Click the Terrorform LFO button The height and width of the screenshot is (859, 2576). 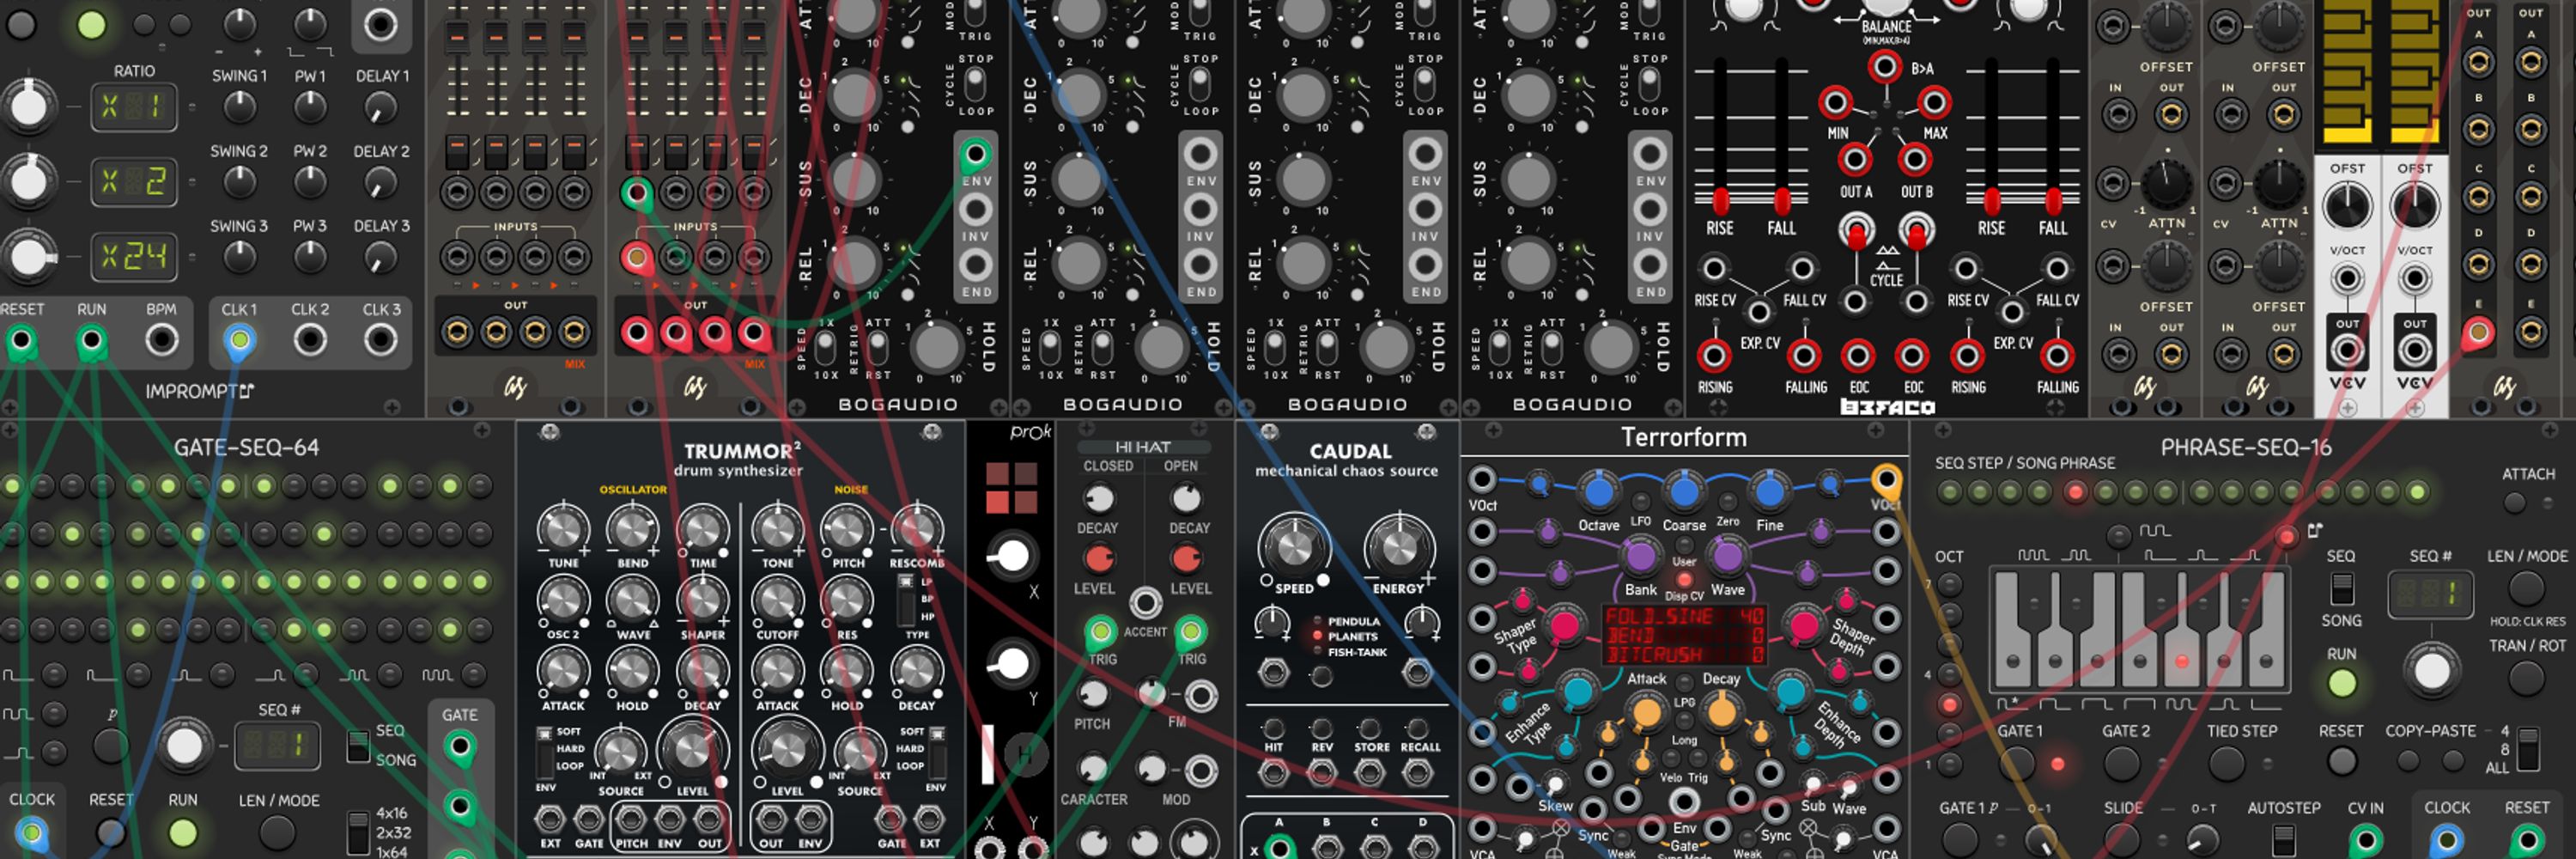click(x=1641, y=501)
